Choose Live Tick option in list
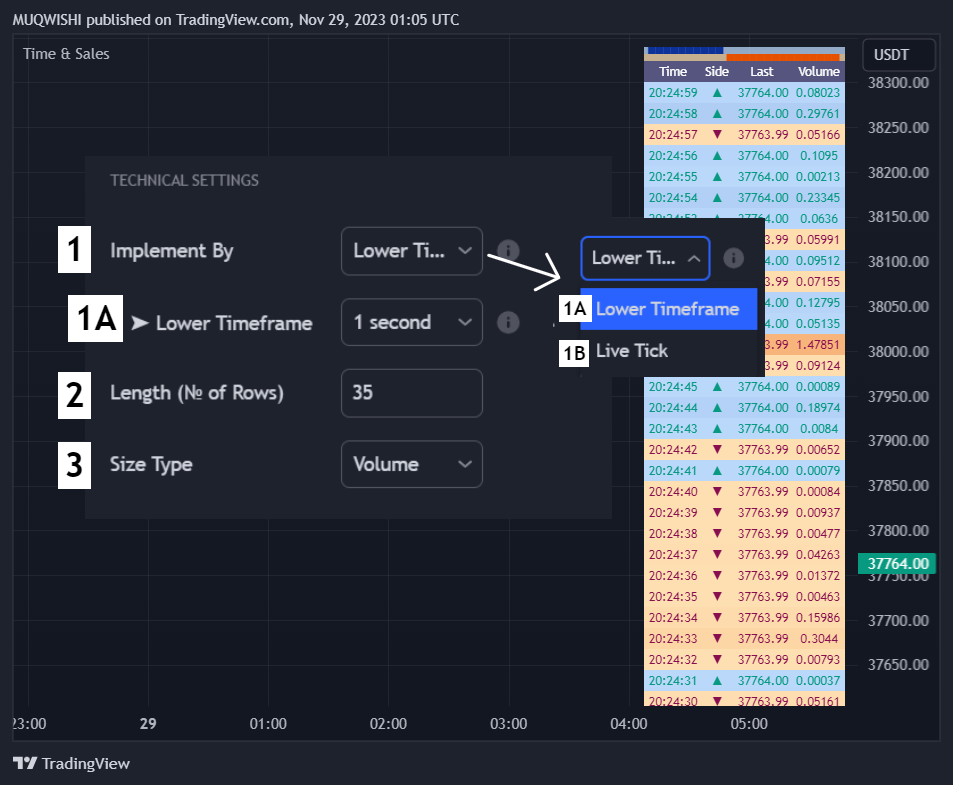 632,351
